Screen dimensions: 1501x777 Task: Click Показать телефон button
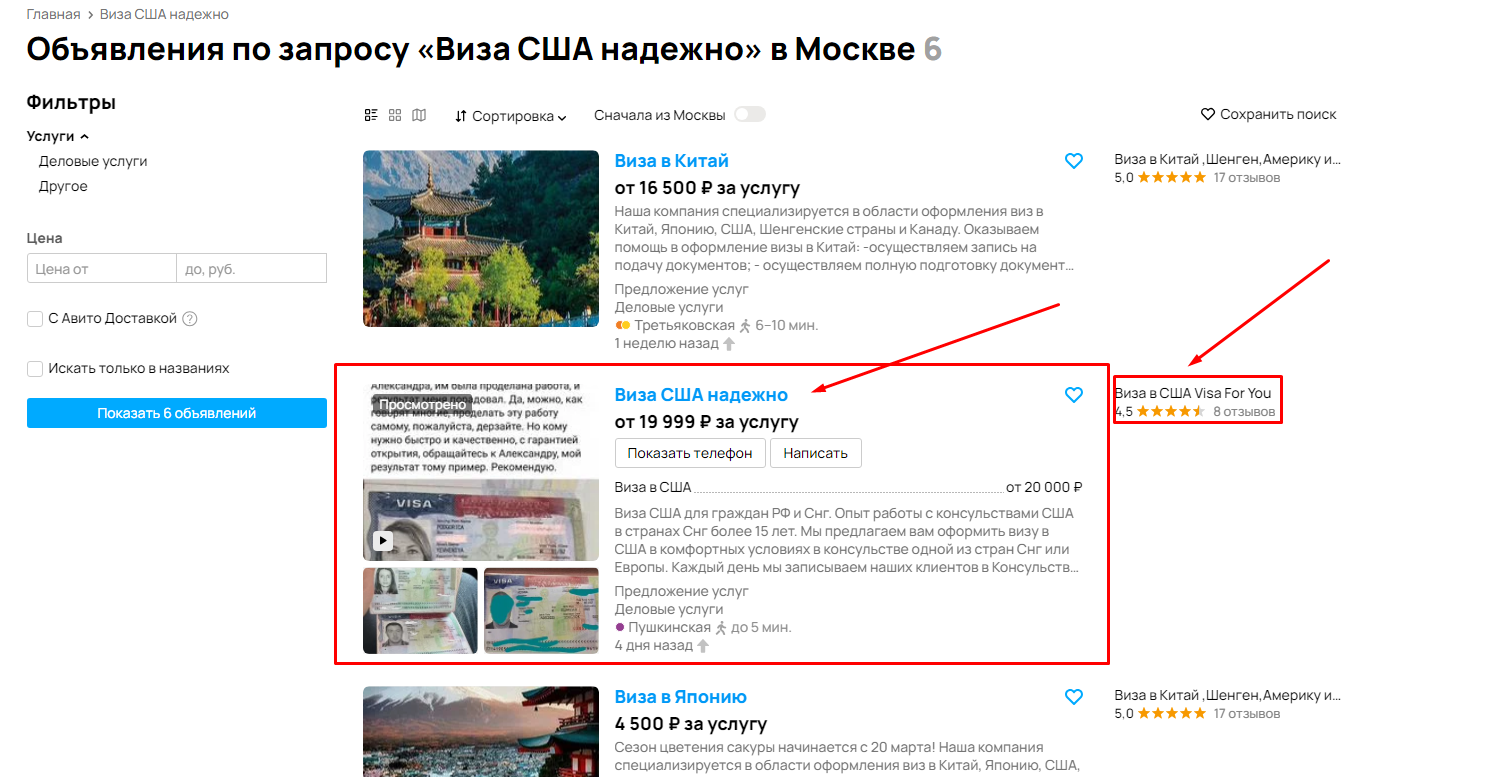pyautogui.click(x=690, y=453)
